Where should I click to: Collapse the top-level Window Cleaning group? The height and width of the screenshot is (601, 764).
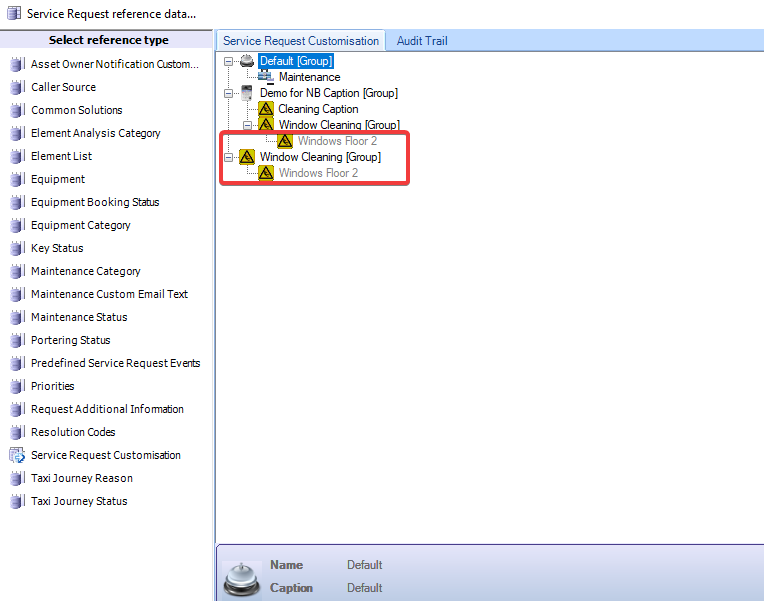(x=229, y=157)
